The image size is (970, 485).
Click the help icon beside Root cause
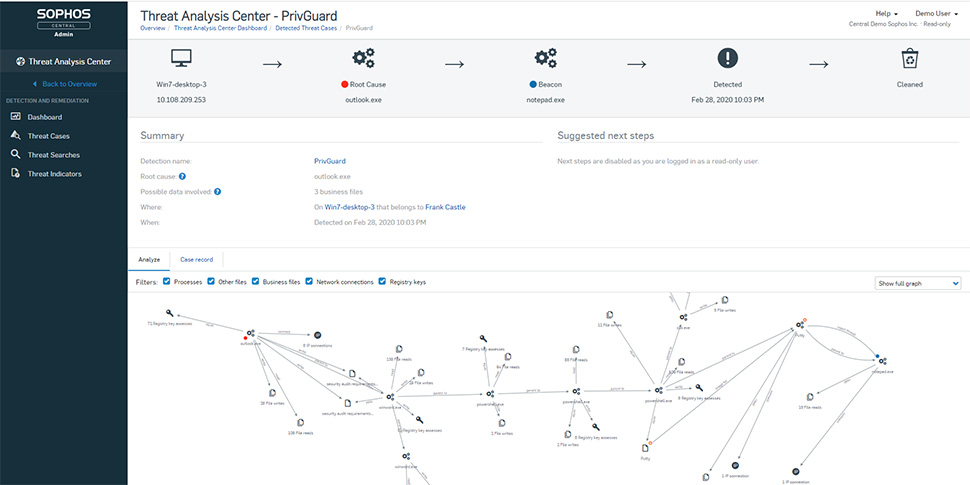pos(182,176)
